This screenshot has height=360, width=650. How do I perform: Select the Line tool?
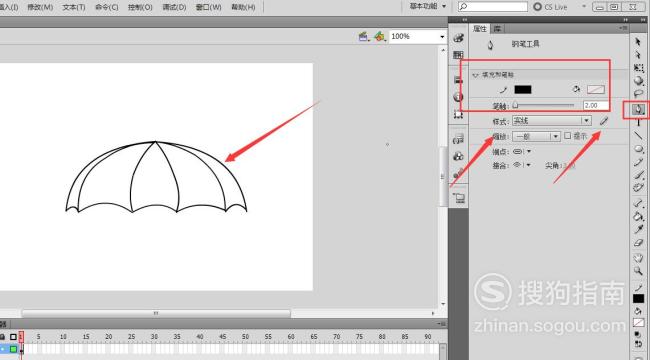tap(638, 135)
